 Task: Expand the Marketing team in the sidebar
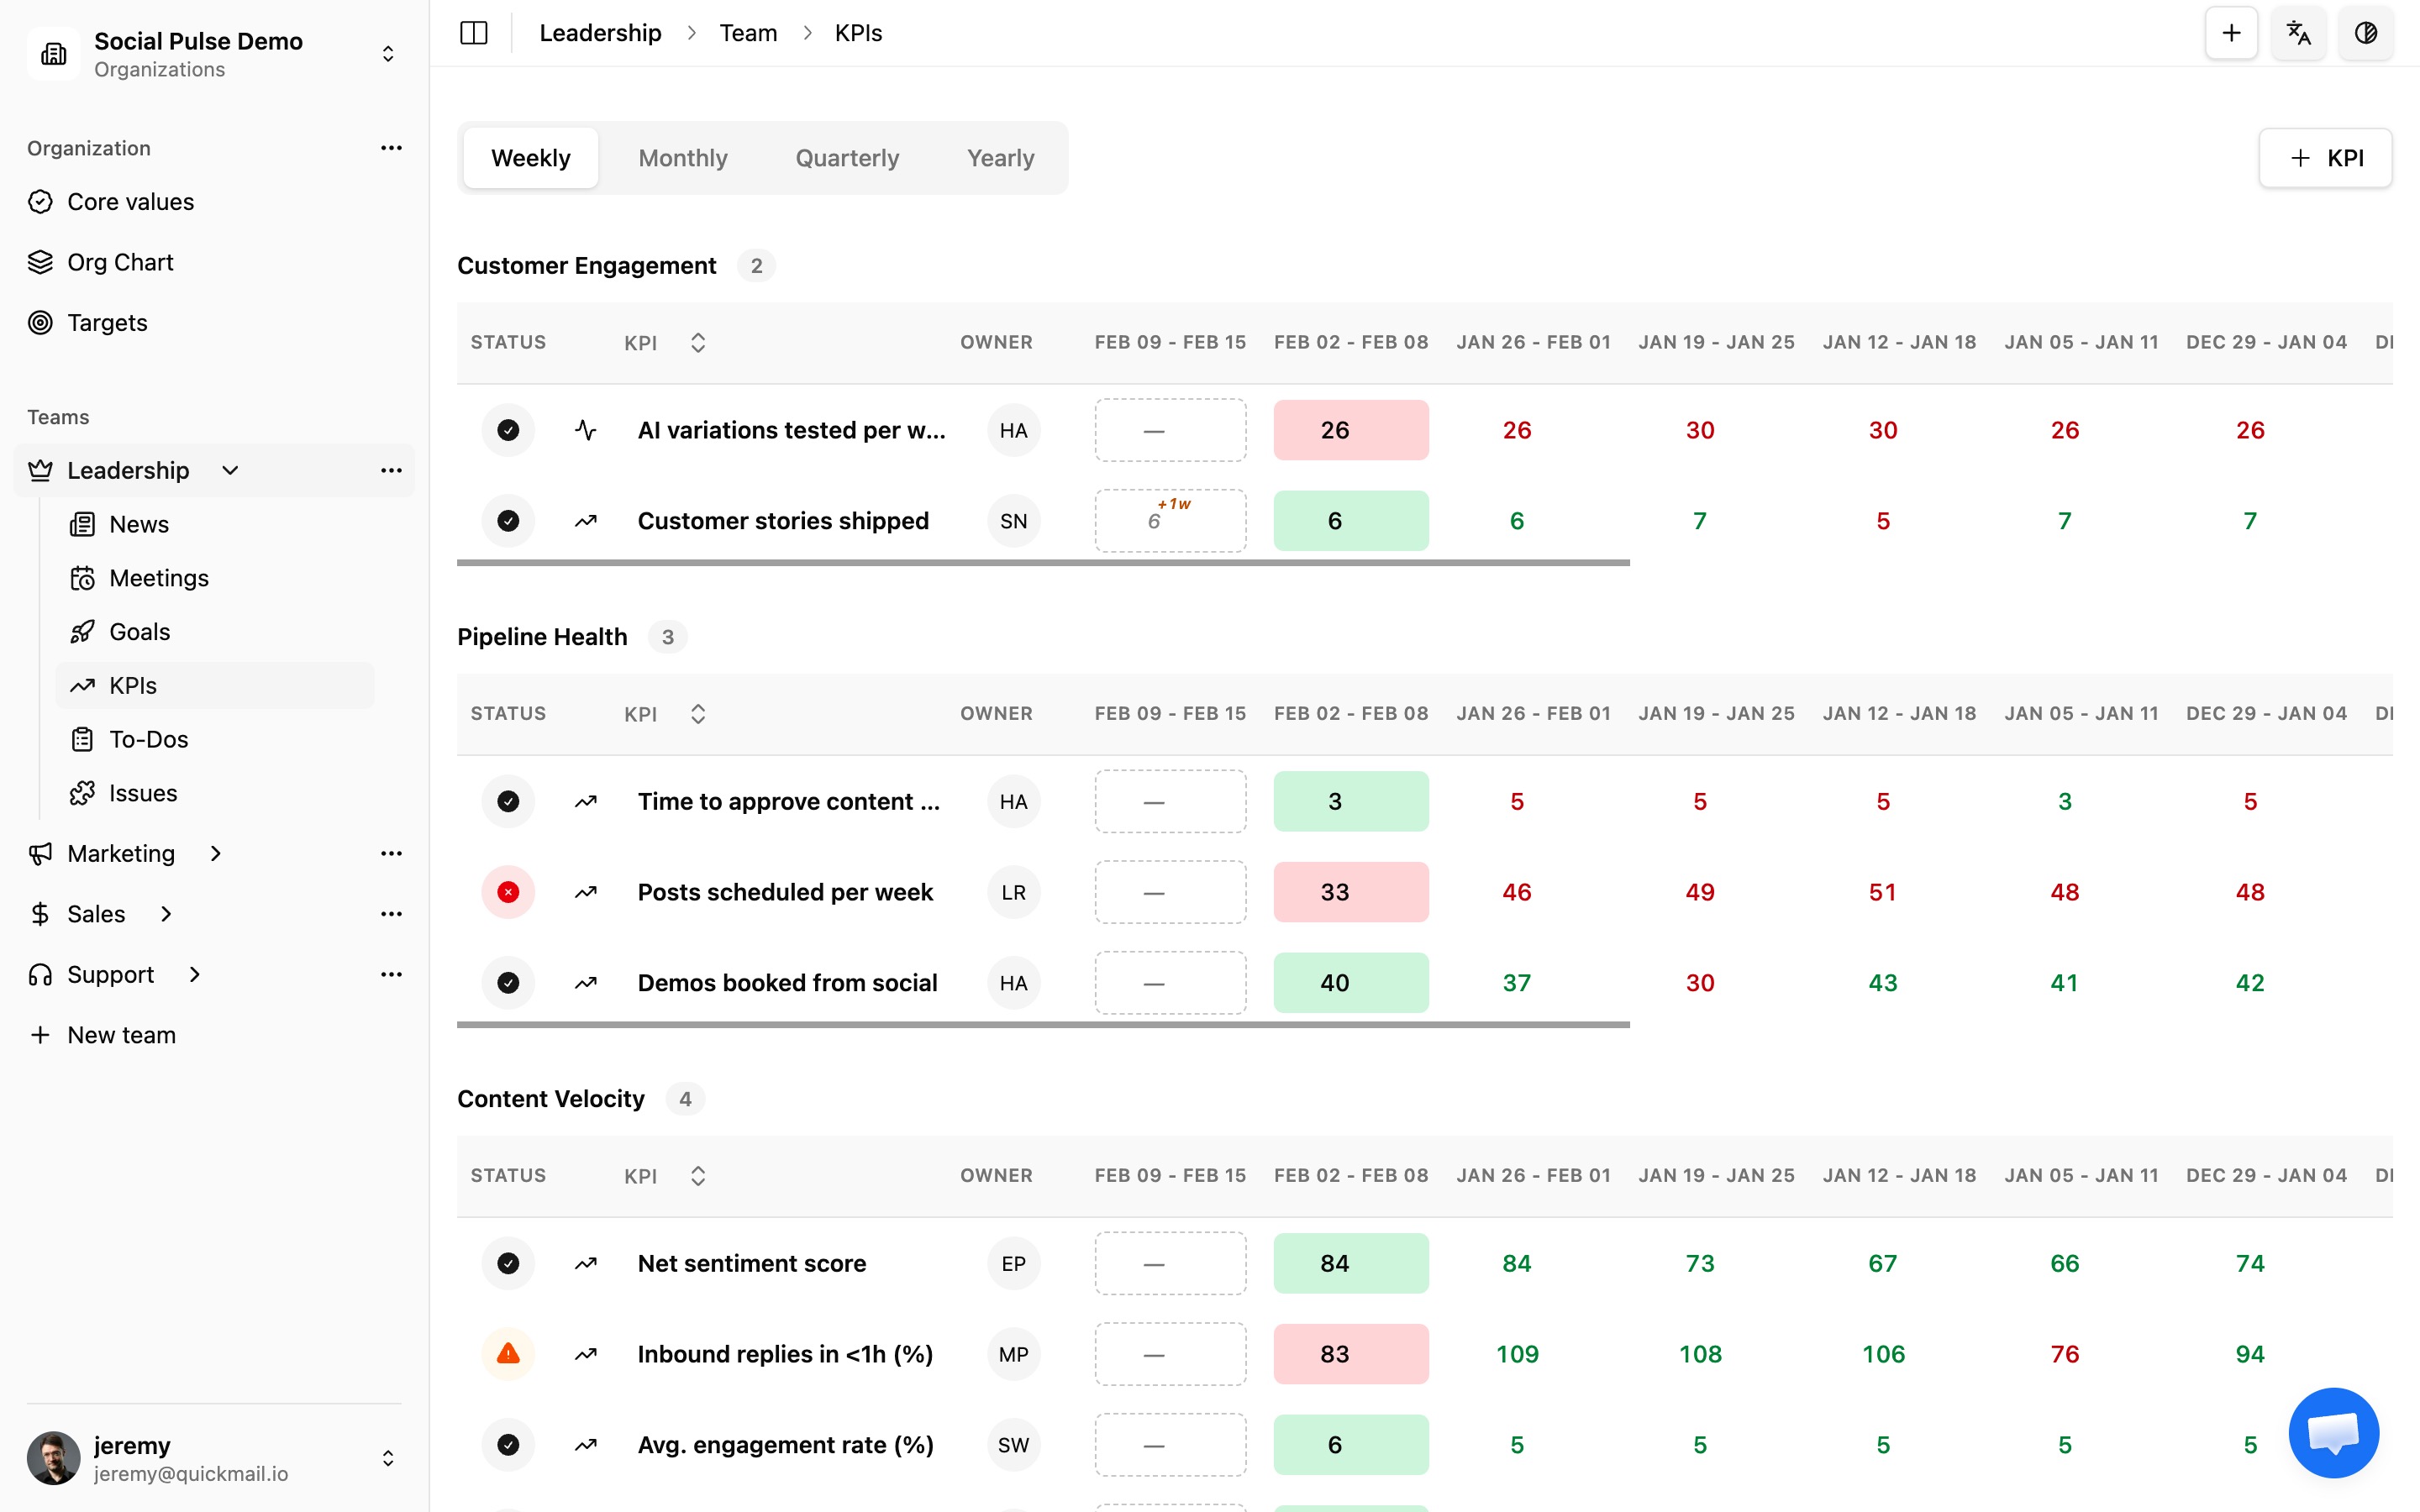click(216, 853)
